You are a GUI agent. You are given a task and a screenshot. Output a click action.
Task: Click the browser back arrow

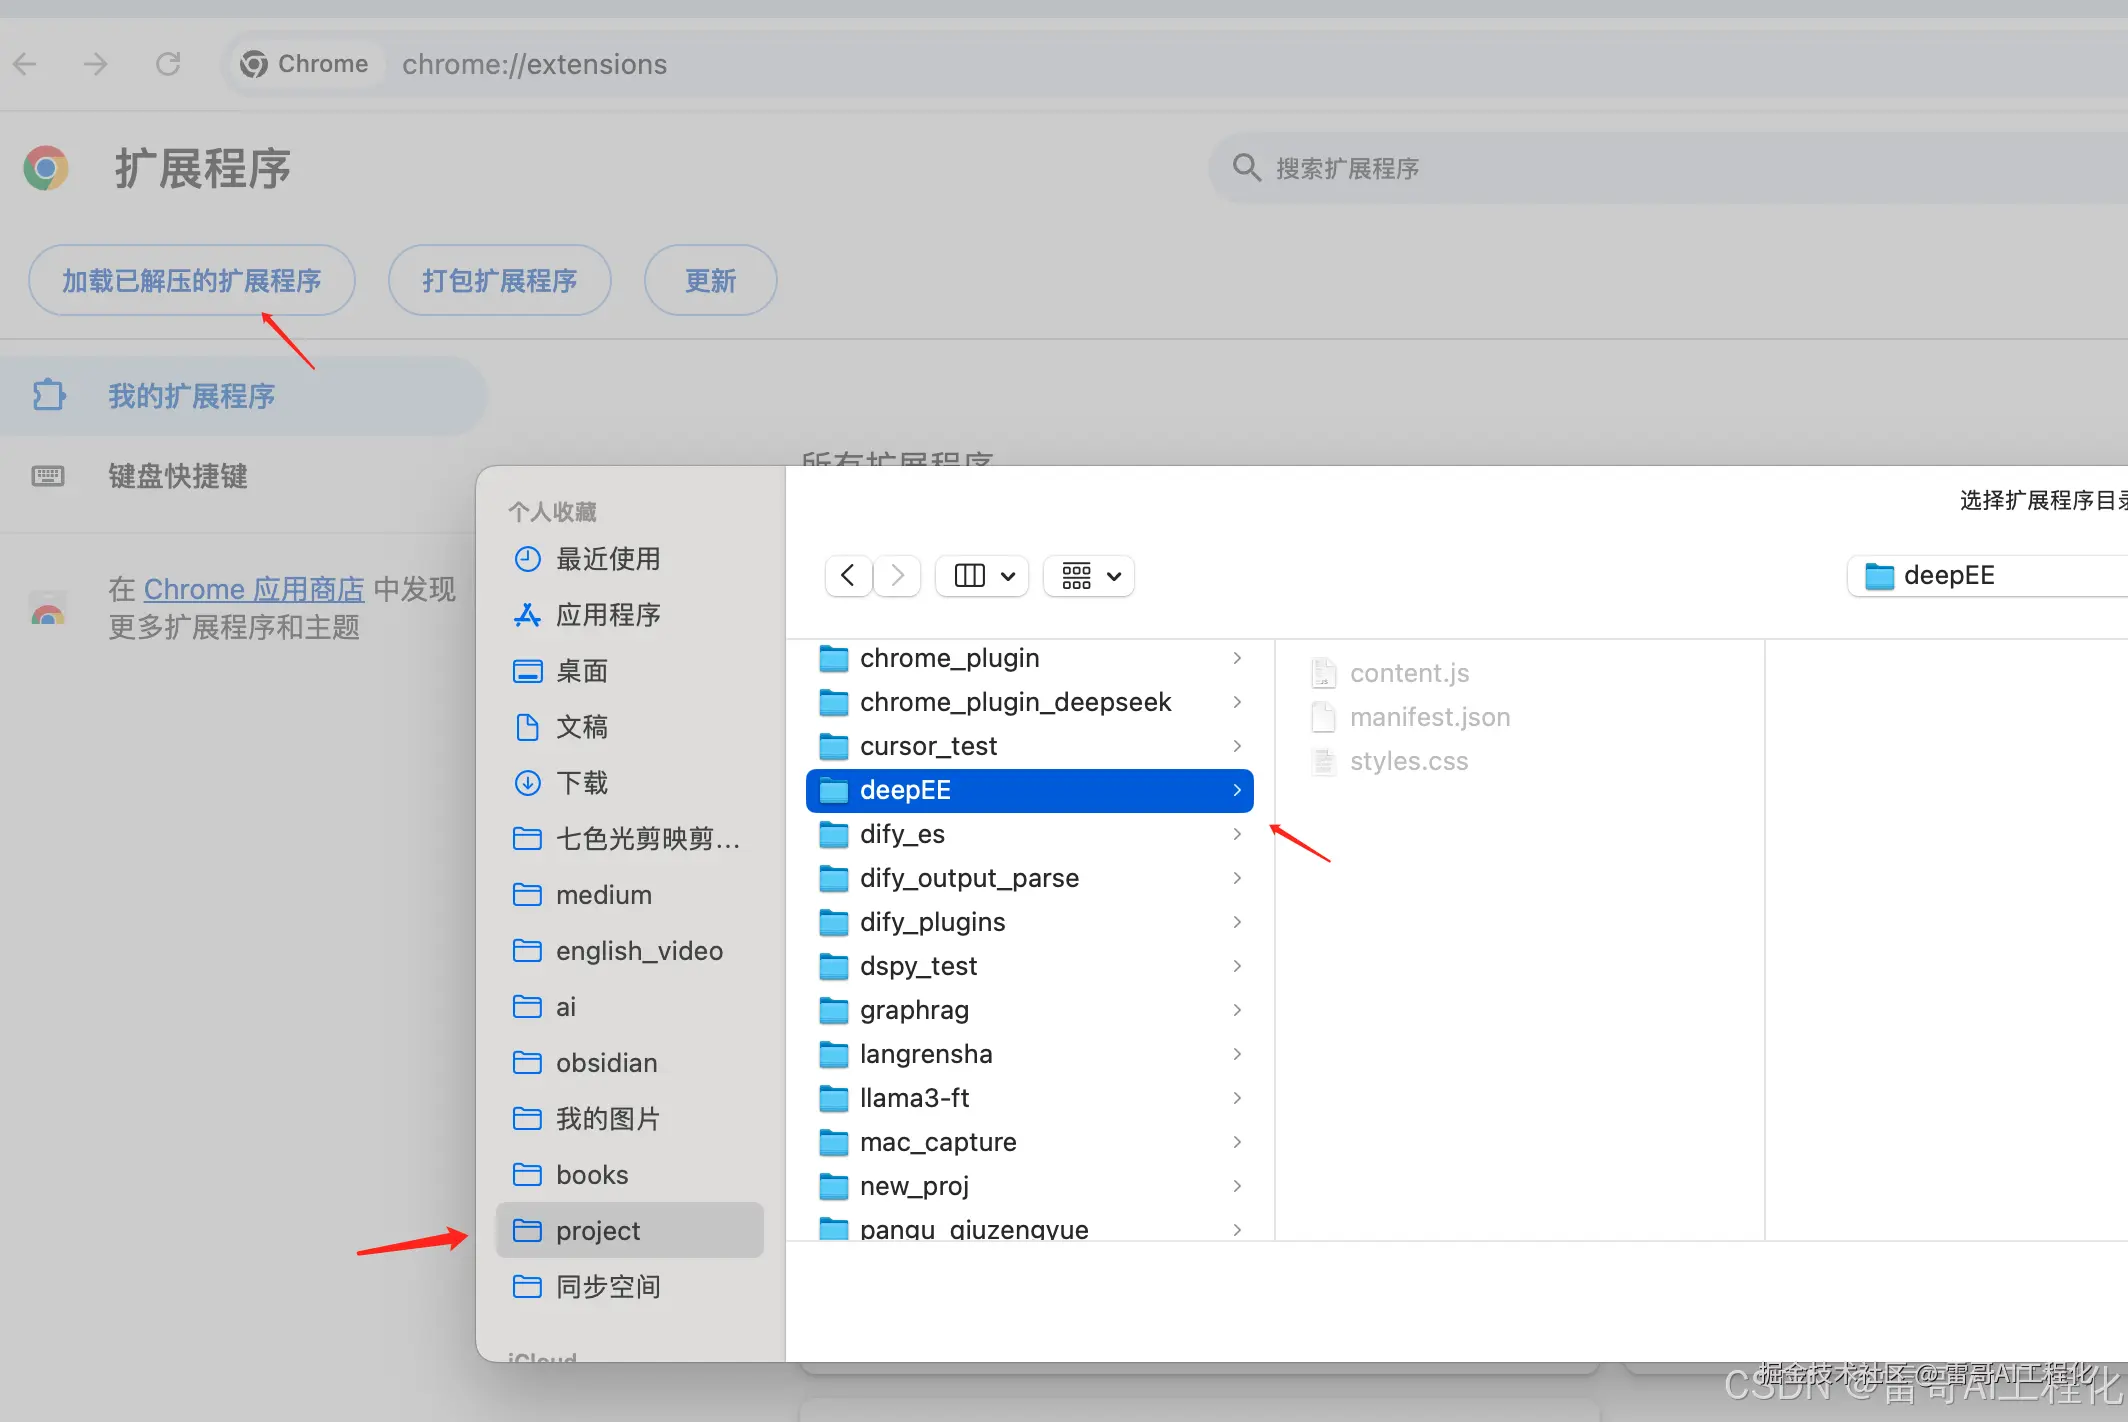25,64
